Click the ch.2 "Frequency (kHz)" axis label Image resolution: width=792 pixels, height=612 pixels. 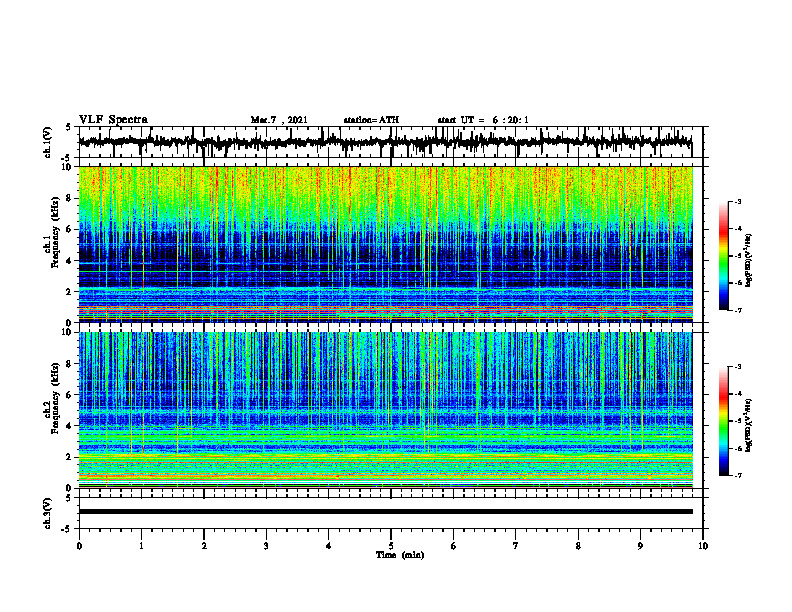56,399
